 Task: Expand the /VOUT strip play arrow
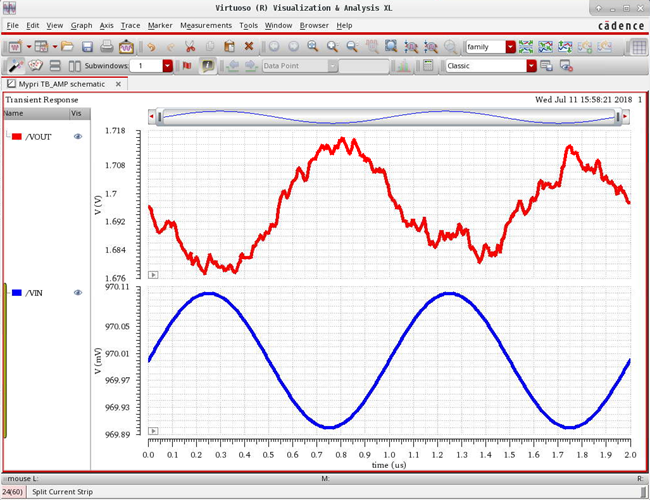coord(153,275)
